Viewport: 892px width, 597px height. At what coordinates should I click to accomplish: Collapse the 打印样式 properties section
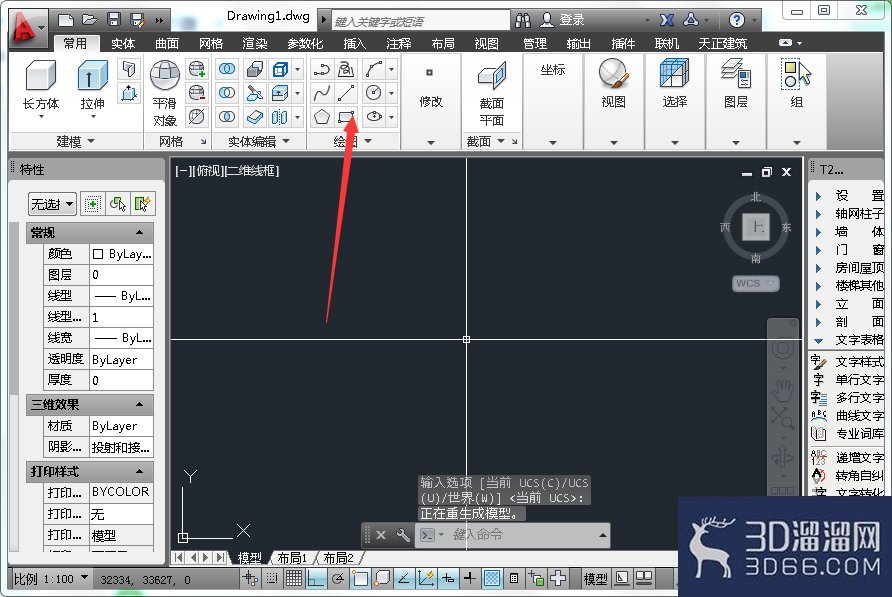(139, 471)
